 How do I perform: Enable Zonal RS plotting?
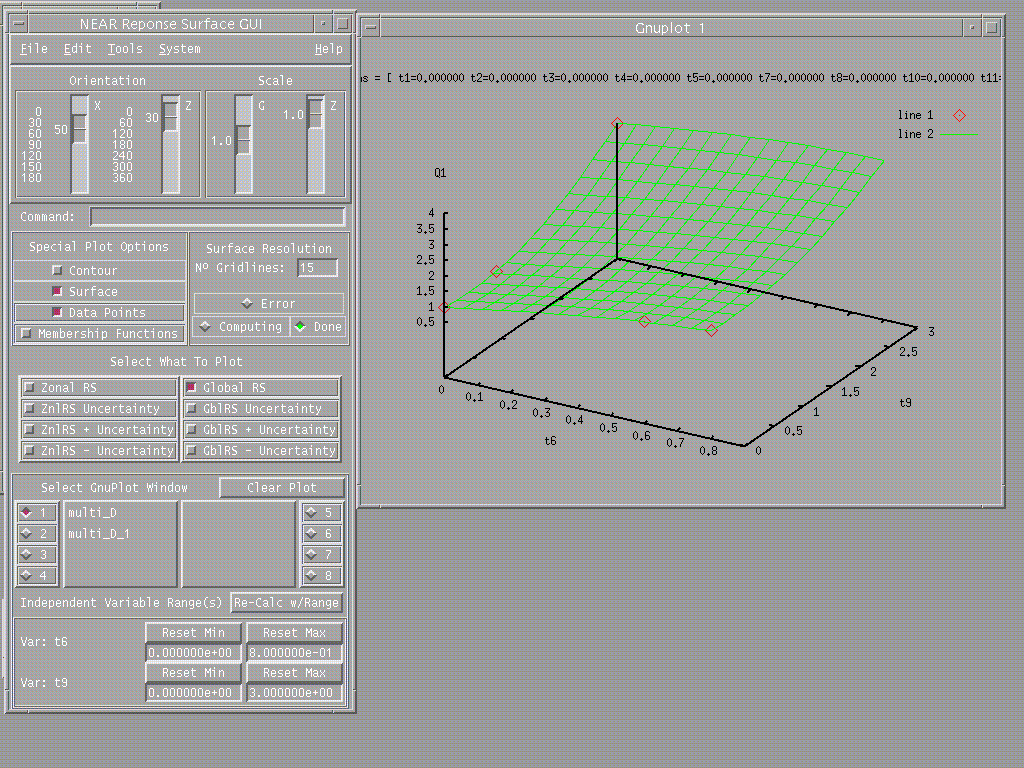[99, 387]
